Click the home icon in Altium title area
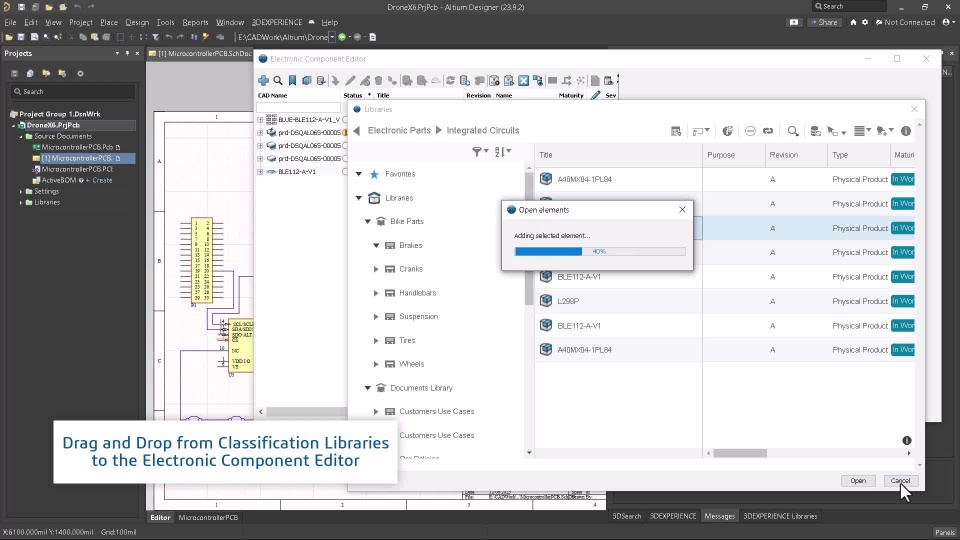960x540 pixels. (853, 22)
